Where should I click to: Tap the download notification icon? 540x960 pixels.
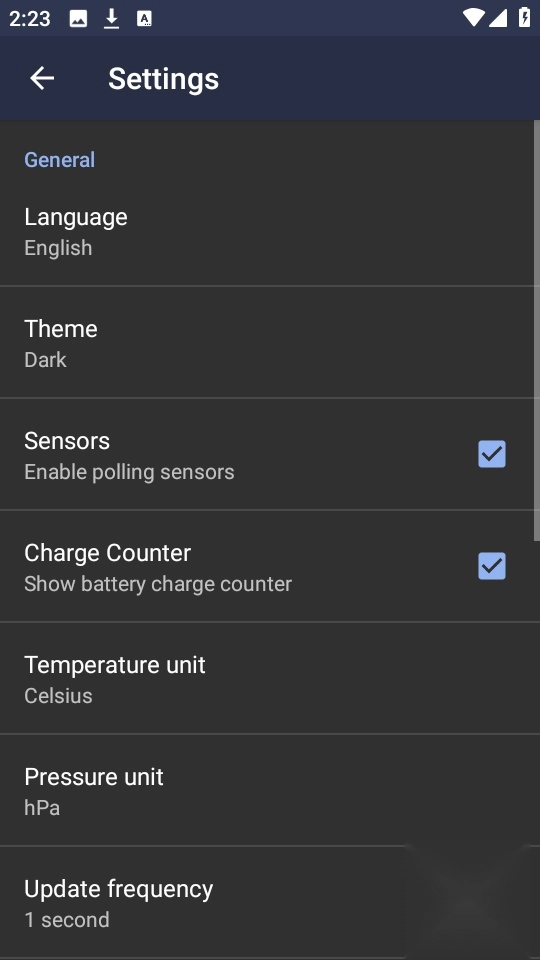pos(111,18)
